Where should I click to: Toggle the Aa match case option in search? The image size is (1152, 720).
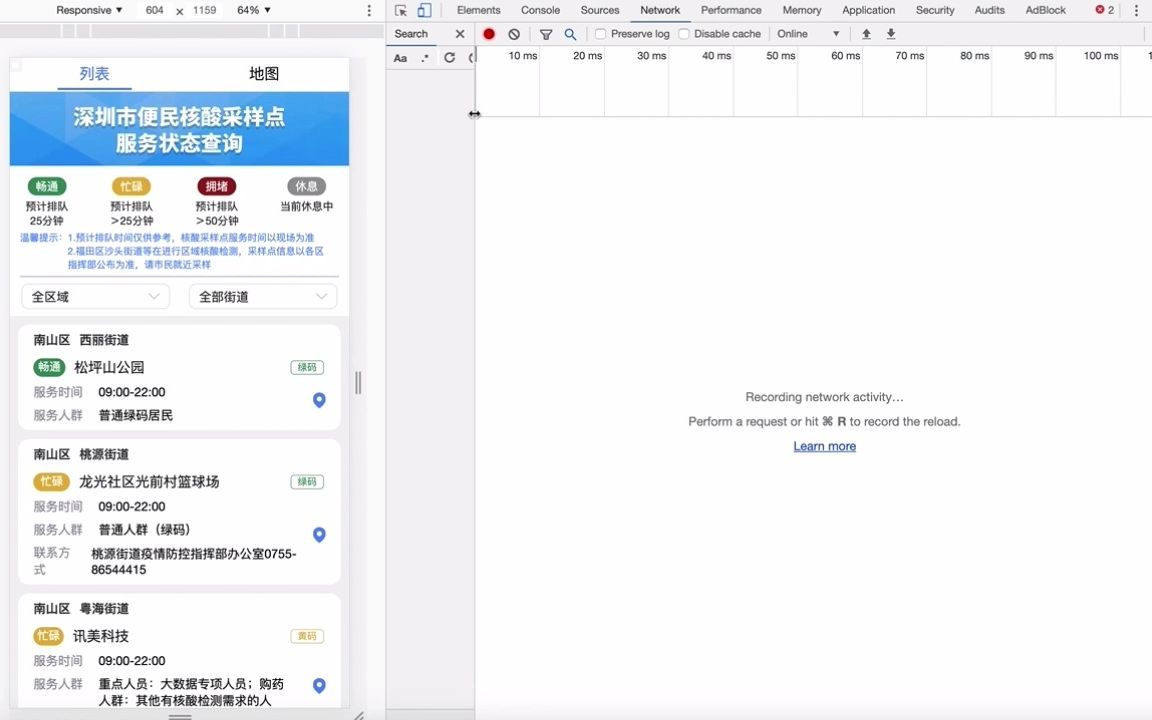click(400, 58)
